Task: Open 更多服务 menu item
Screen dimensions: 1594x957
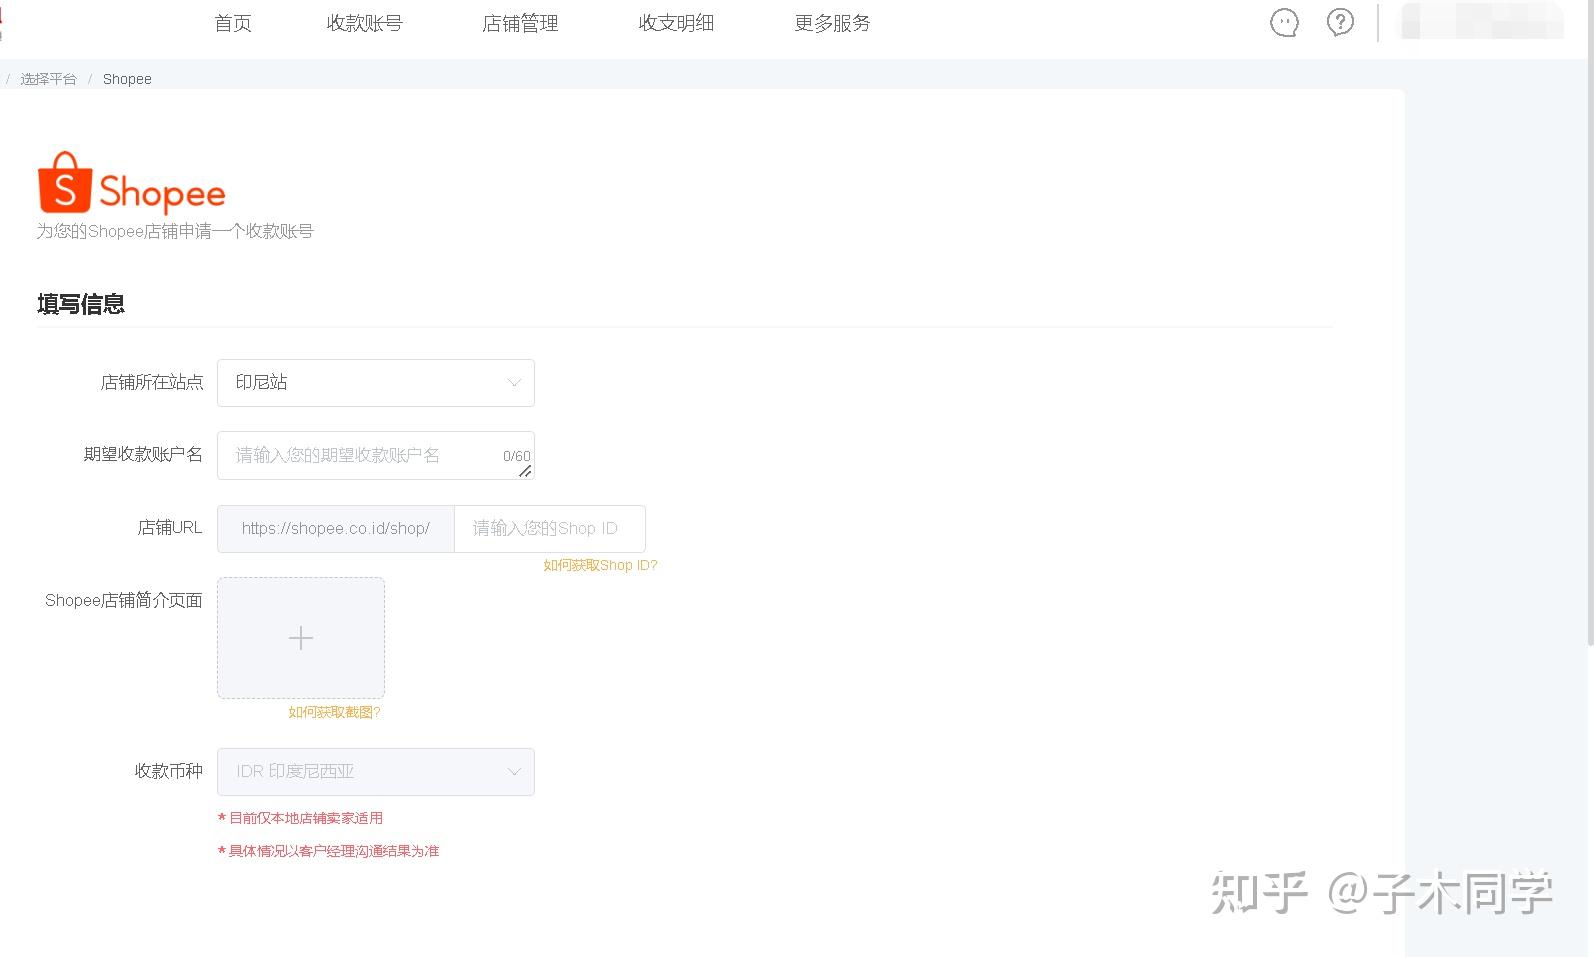Action: tap(832, 23)
